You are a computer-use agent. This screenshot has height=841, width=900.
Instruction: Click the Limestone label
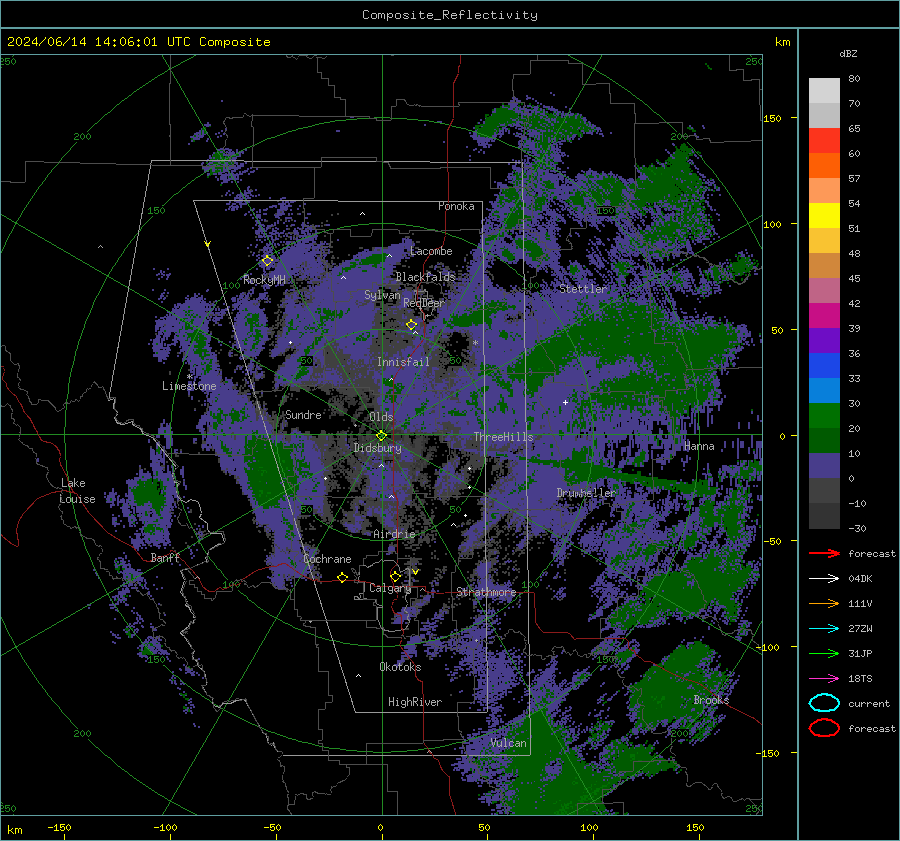point(189,386)
